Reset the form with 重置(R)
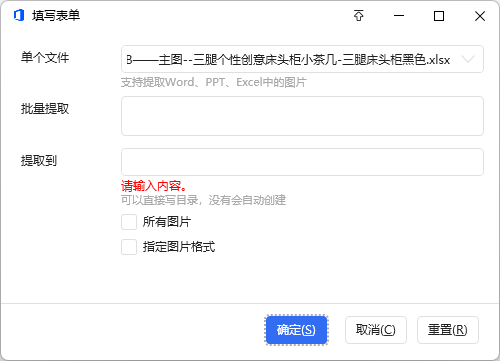Screen dimensions: 500x361 coord(448,330)
